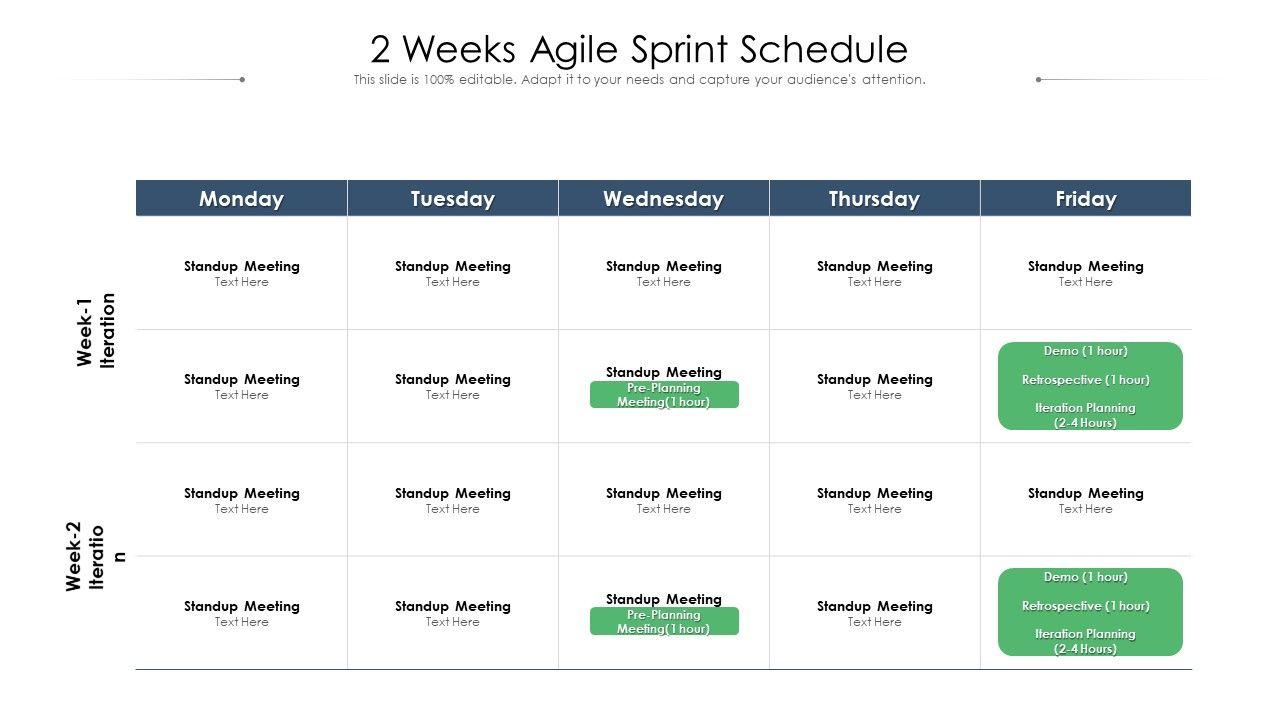Image resolution: width=1280 pixels, height=720 pixels.
Task: Click Week-1 green Pre-Planning Meeting box
Action: [664, 395]
